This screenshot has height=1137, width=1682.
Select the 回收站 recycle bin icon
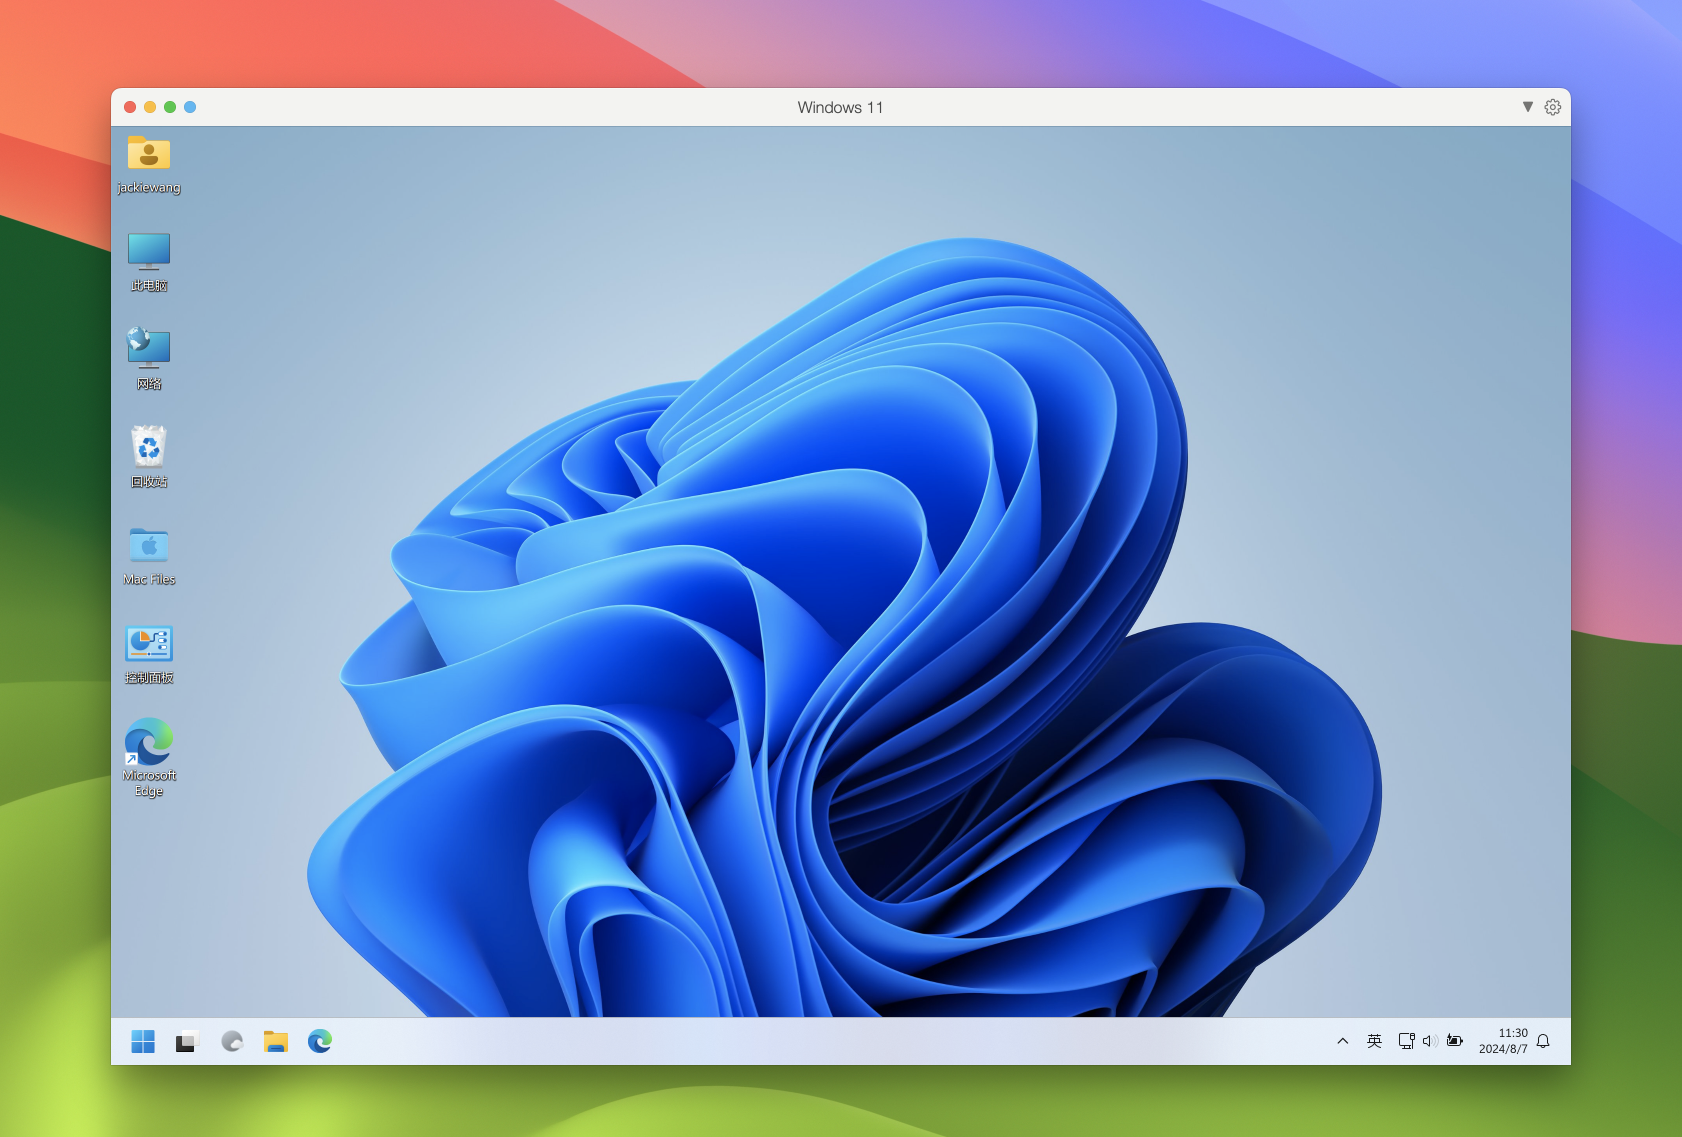[149, 446]
